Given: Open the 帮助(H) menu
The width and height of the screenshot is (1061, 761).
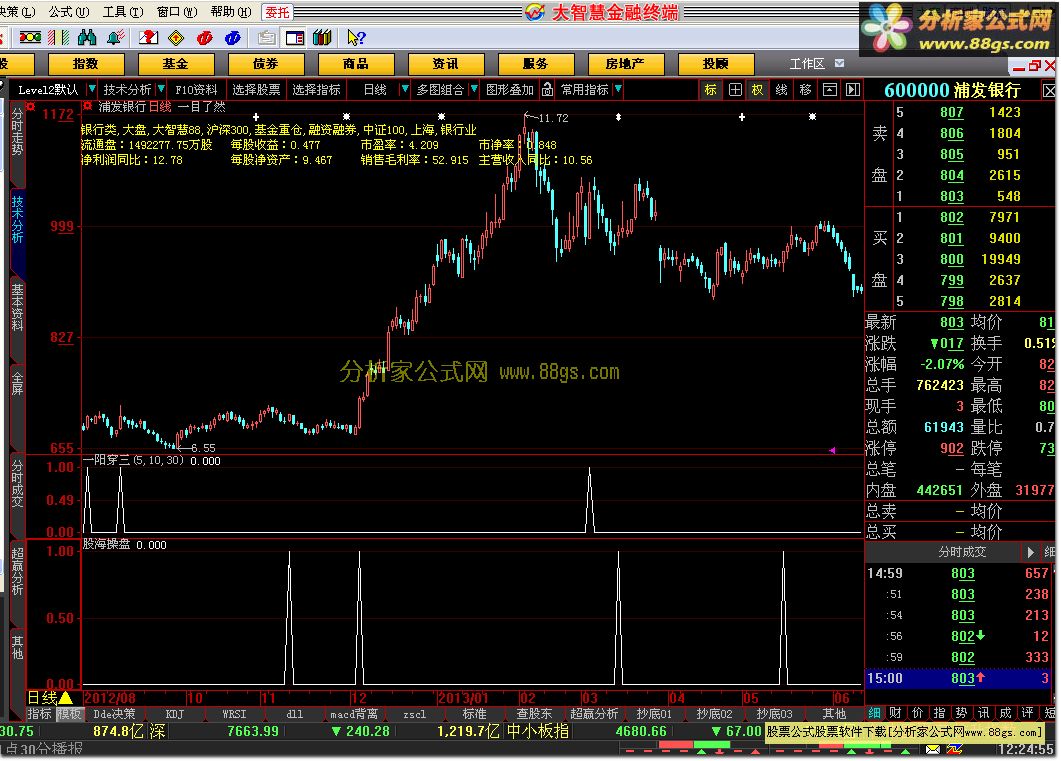Looking at the screenshot, I should click(x=231, y=11).
